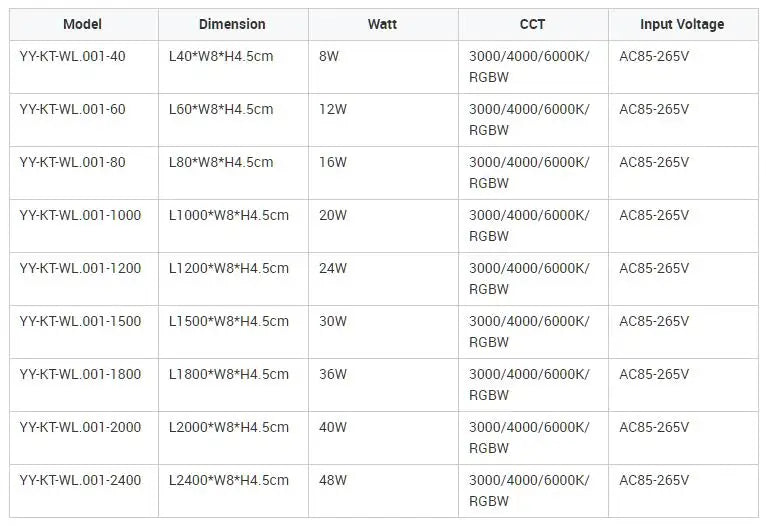The height and width of the screenshot is (526, 766).
Task: Select model cell YY-KT-WL.001-80
Action: pos(84,173)
